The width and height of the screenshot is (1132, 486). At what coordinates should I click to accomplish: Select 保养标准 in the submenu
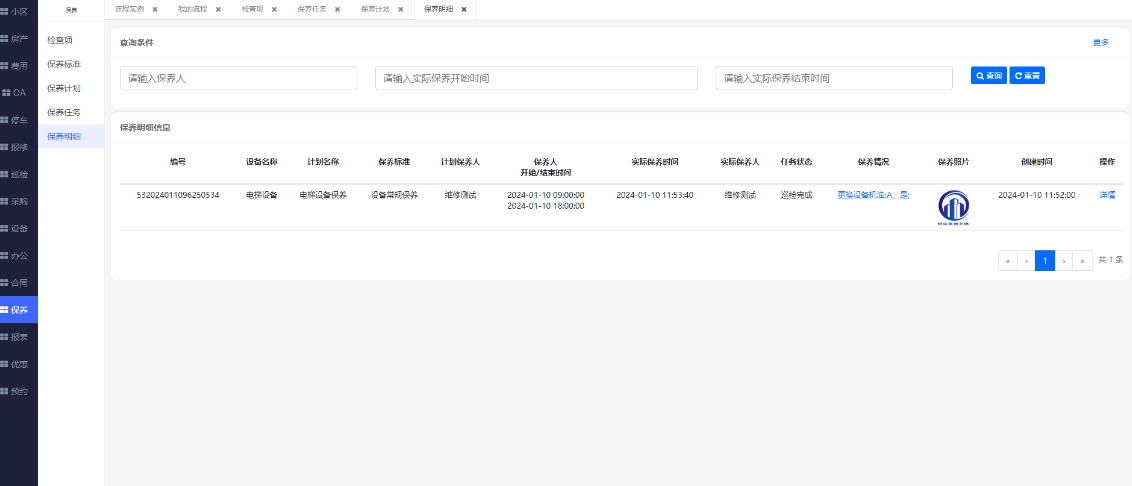(64, 64)
